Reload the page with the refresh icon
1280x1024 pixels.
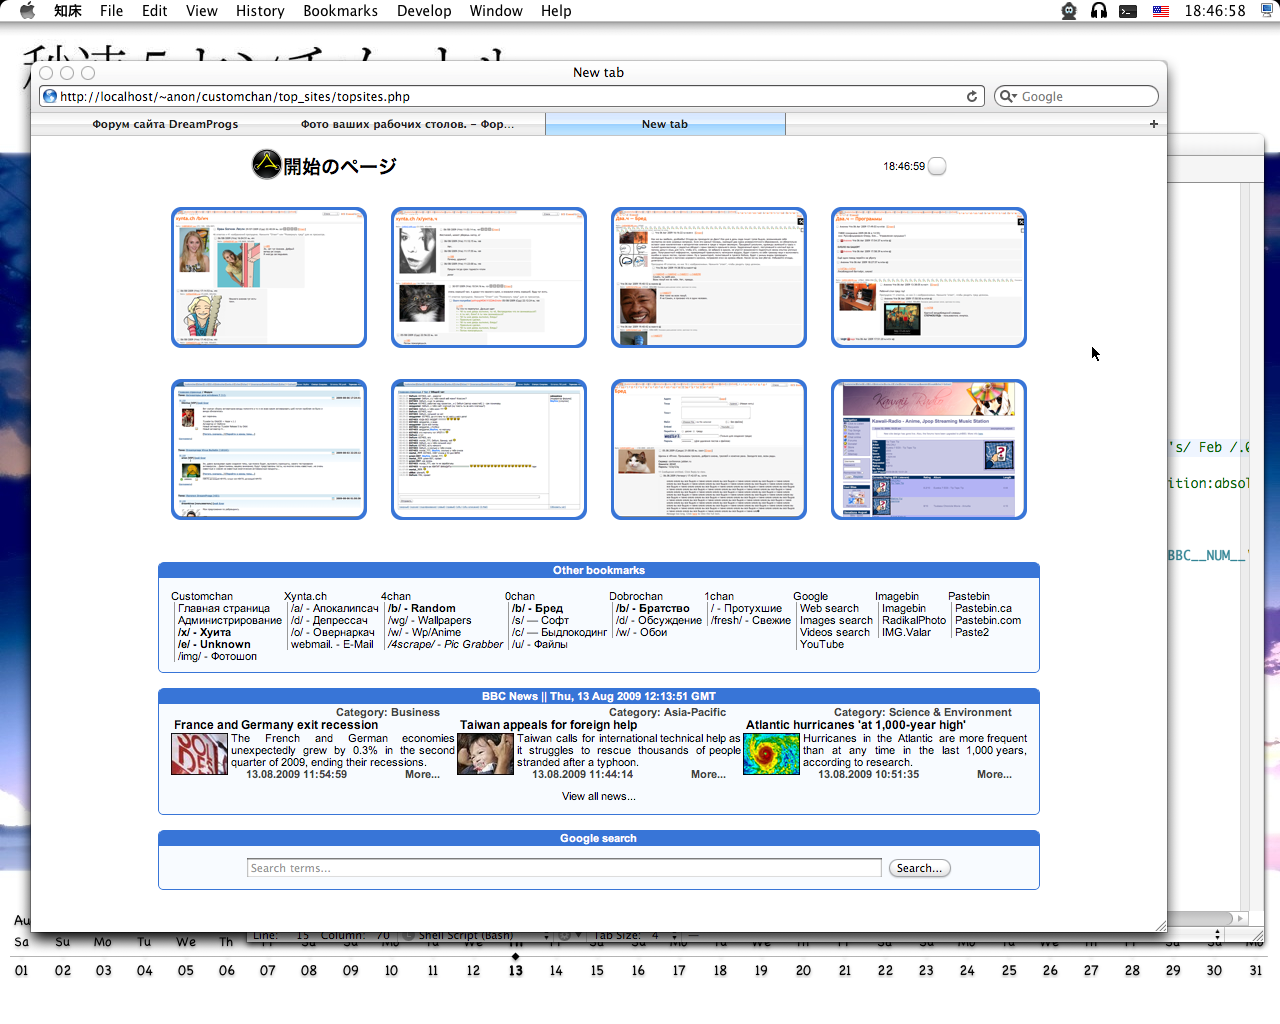point(972,96)
